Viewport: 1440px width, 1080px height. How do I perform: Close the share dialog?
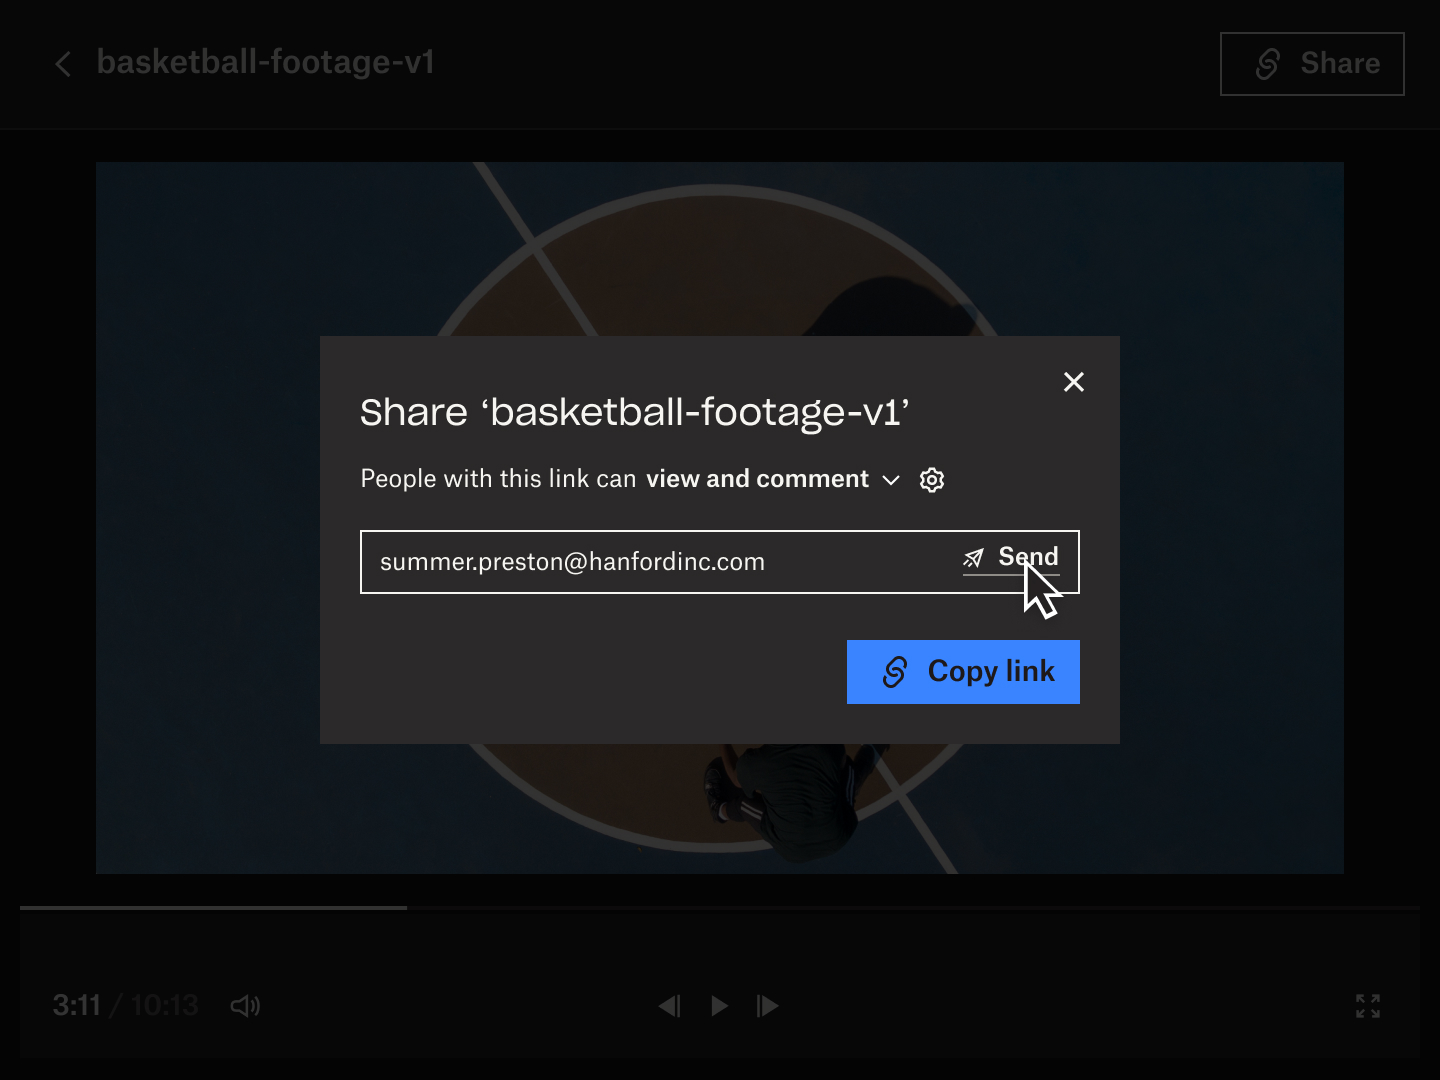(1074, 382)
